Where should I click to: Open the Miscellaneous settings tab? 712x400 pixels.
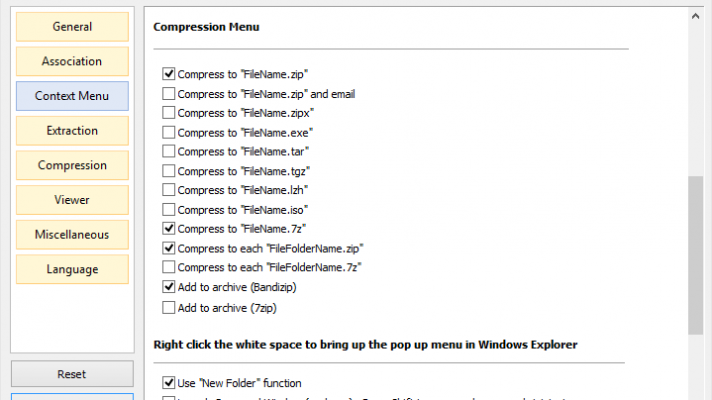pyautogui.click(x=72, y=235)
